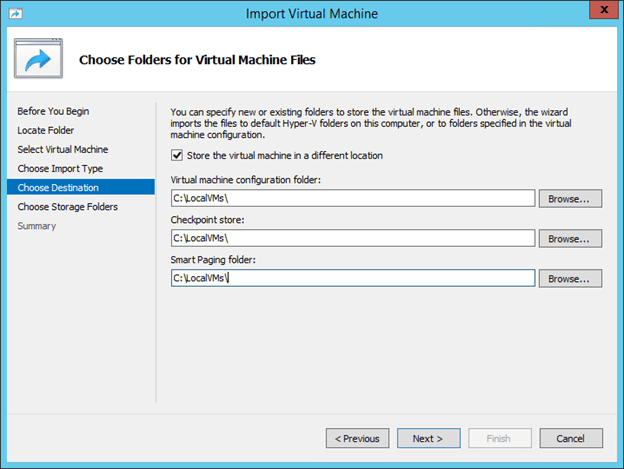Click inside the Smart Paging folder field
This screenshot has width=624, height=469.
[352, 278]
